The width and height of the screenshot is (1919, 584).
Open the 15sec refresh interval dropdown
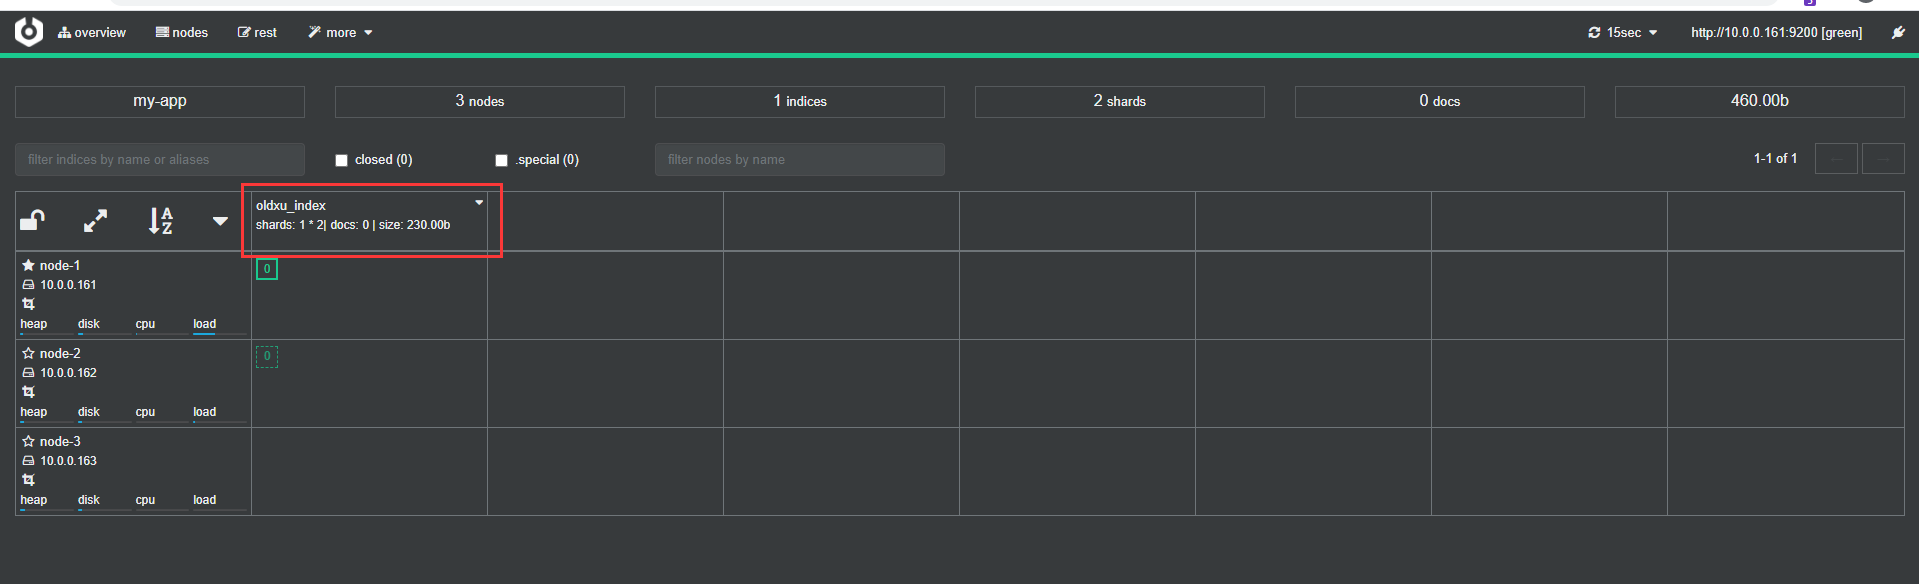click(x=1622, y=32)
